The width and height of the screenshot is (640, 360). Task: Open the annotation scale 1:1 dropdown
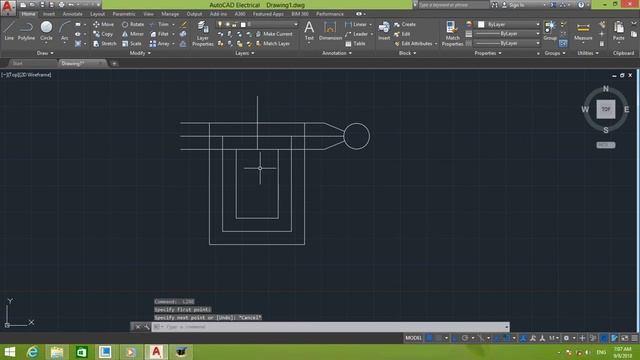[x=554, y=338]
